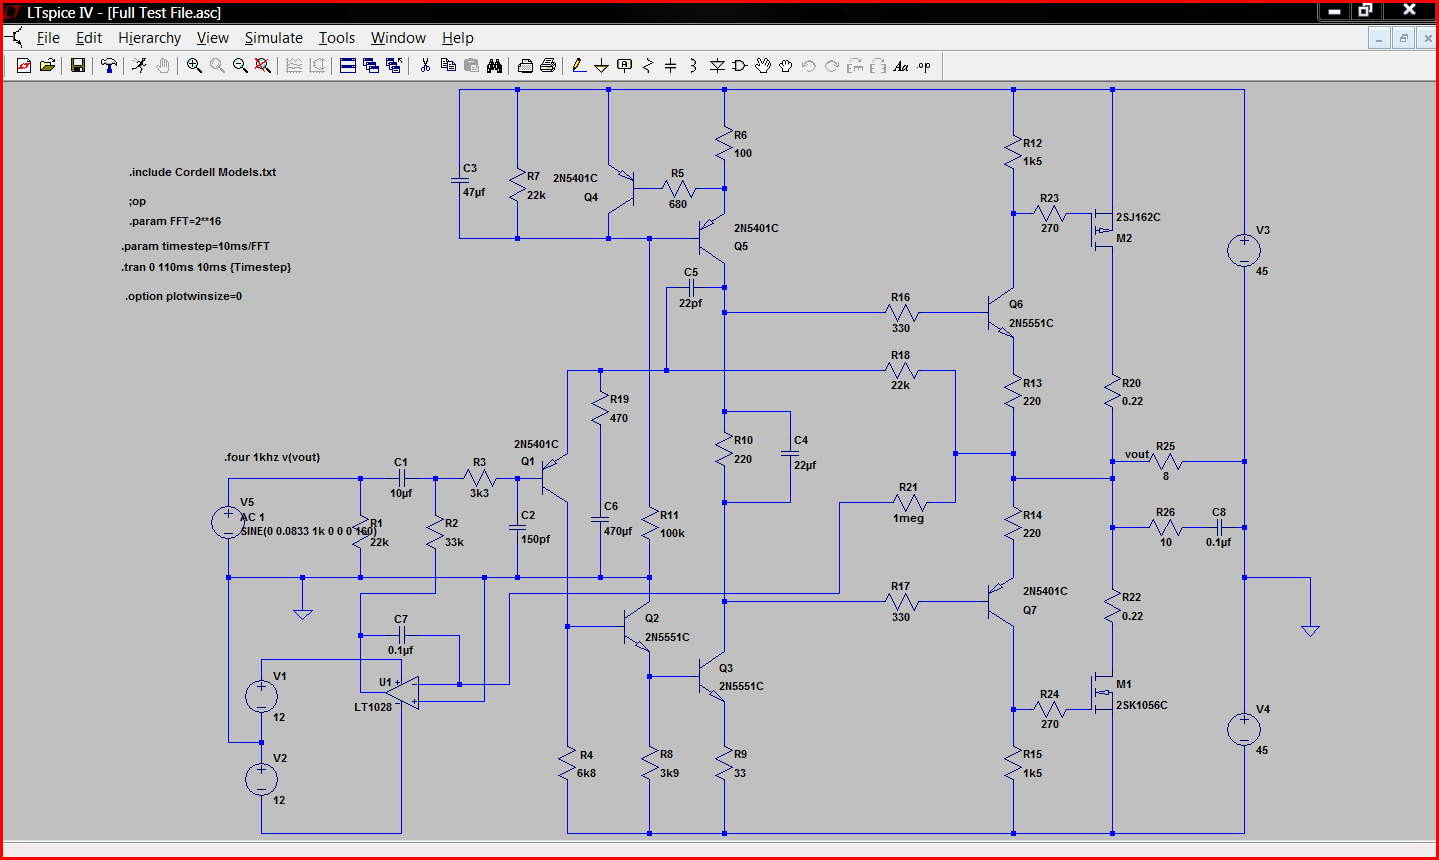Place a Resistor from toolbar
Viewport: 1439px width, 860px height.
click(x=648, y=66)
